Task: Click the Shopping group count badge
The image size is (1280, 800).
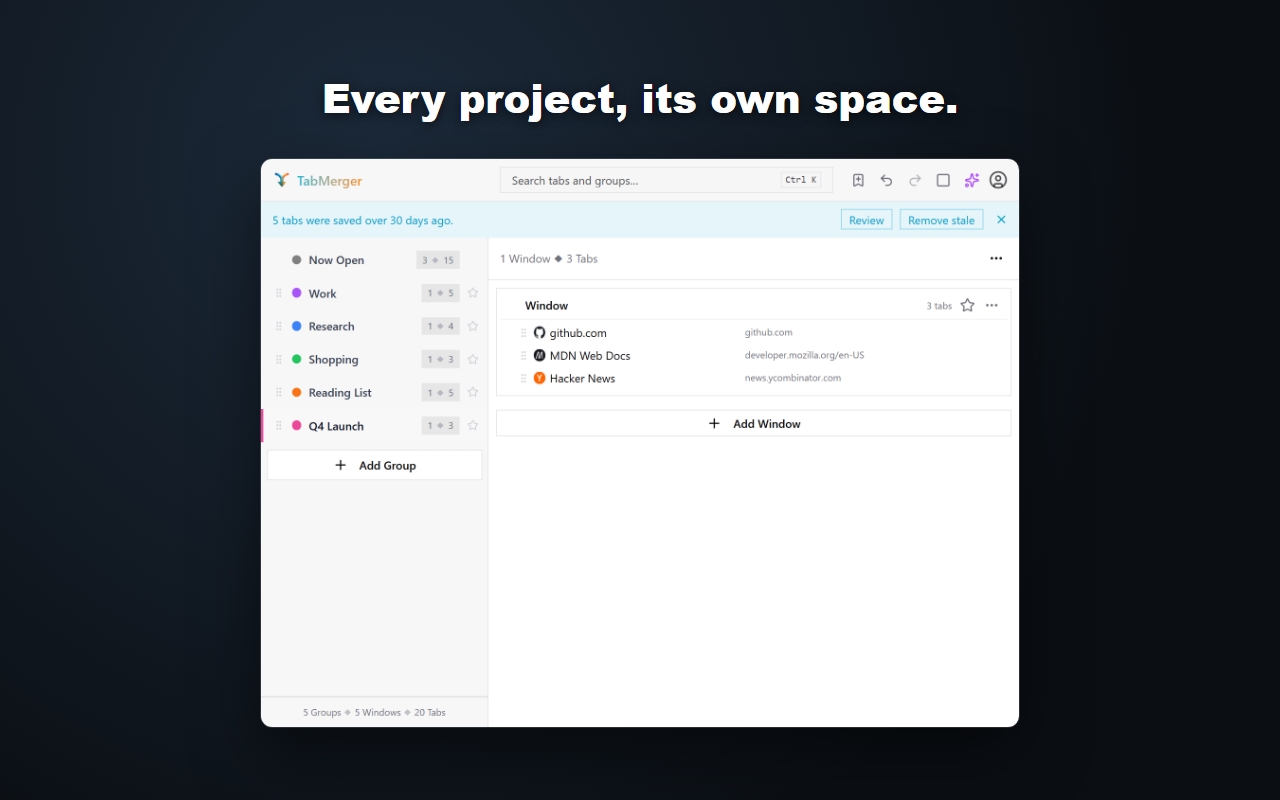Action: click(x=440, y=360)
